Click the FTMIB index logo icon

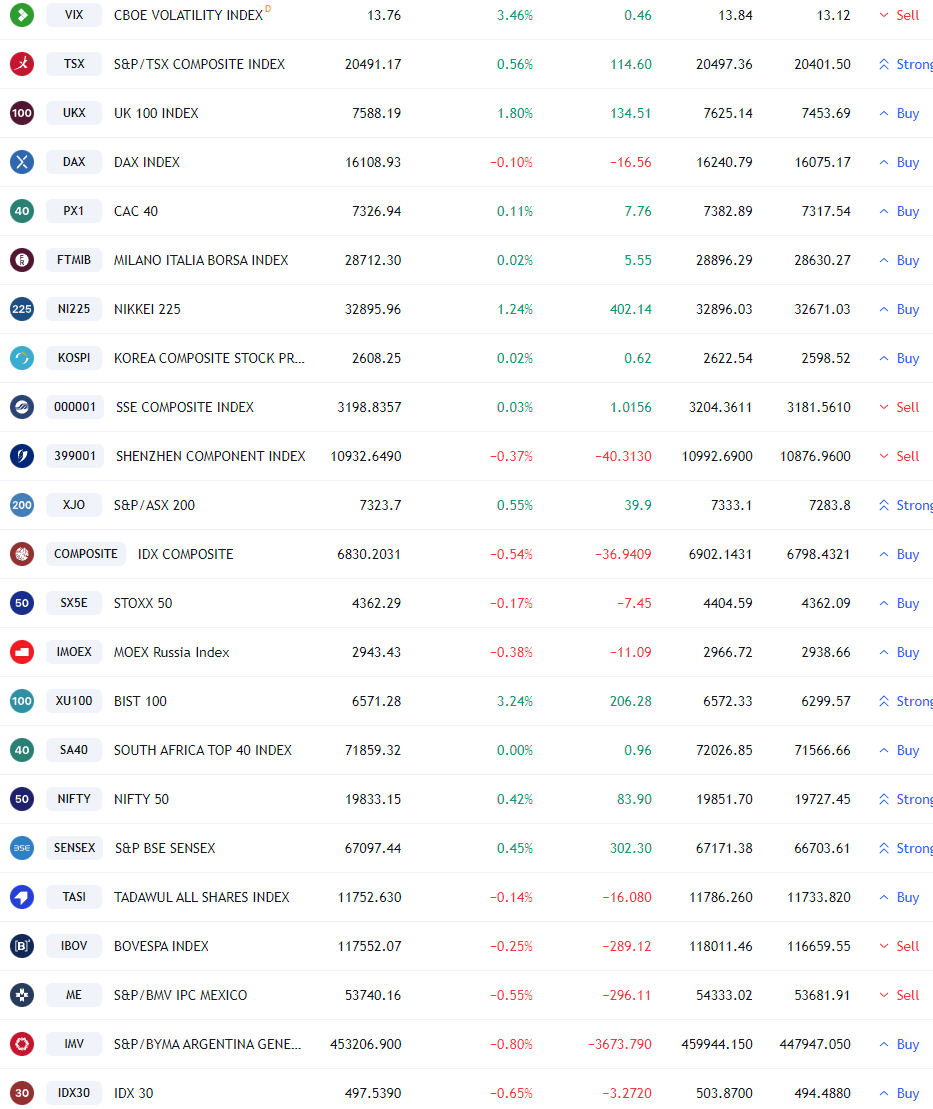pos(22,260)
